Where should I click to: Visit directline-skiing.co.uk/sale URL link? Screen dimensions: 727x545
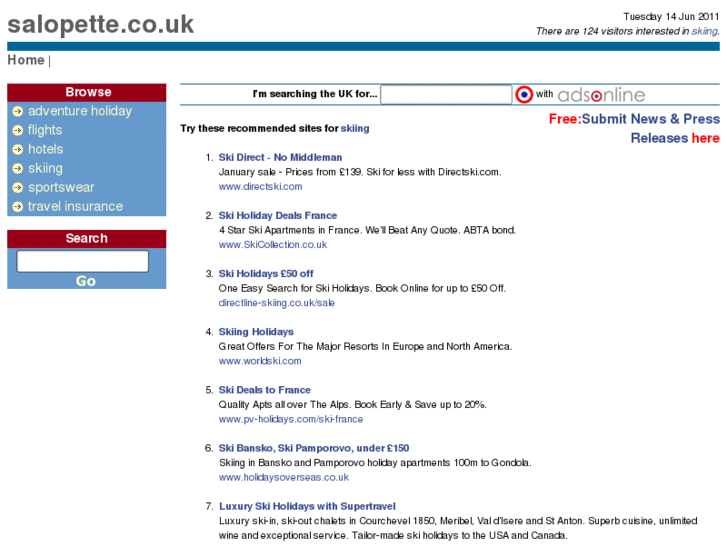276,303
